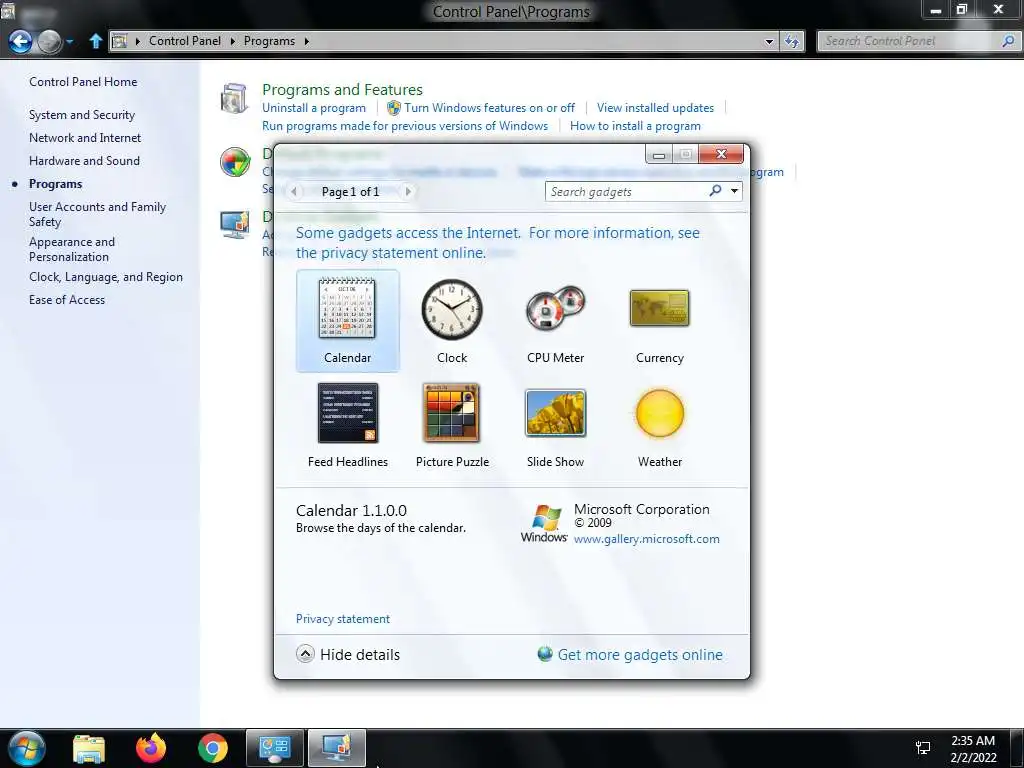Click the Search Control Panel field
Screen dimensions: 1024x768
tap(908, 41)
